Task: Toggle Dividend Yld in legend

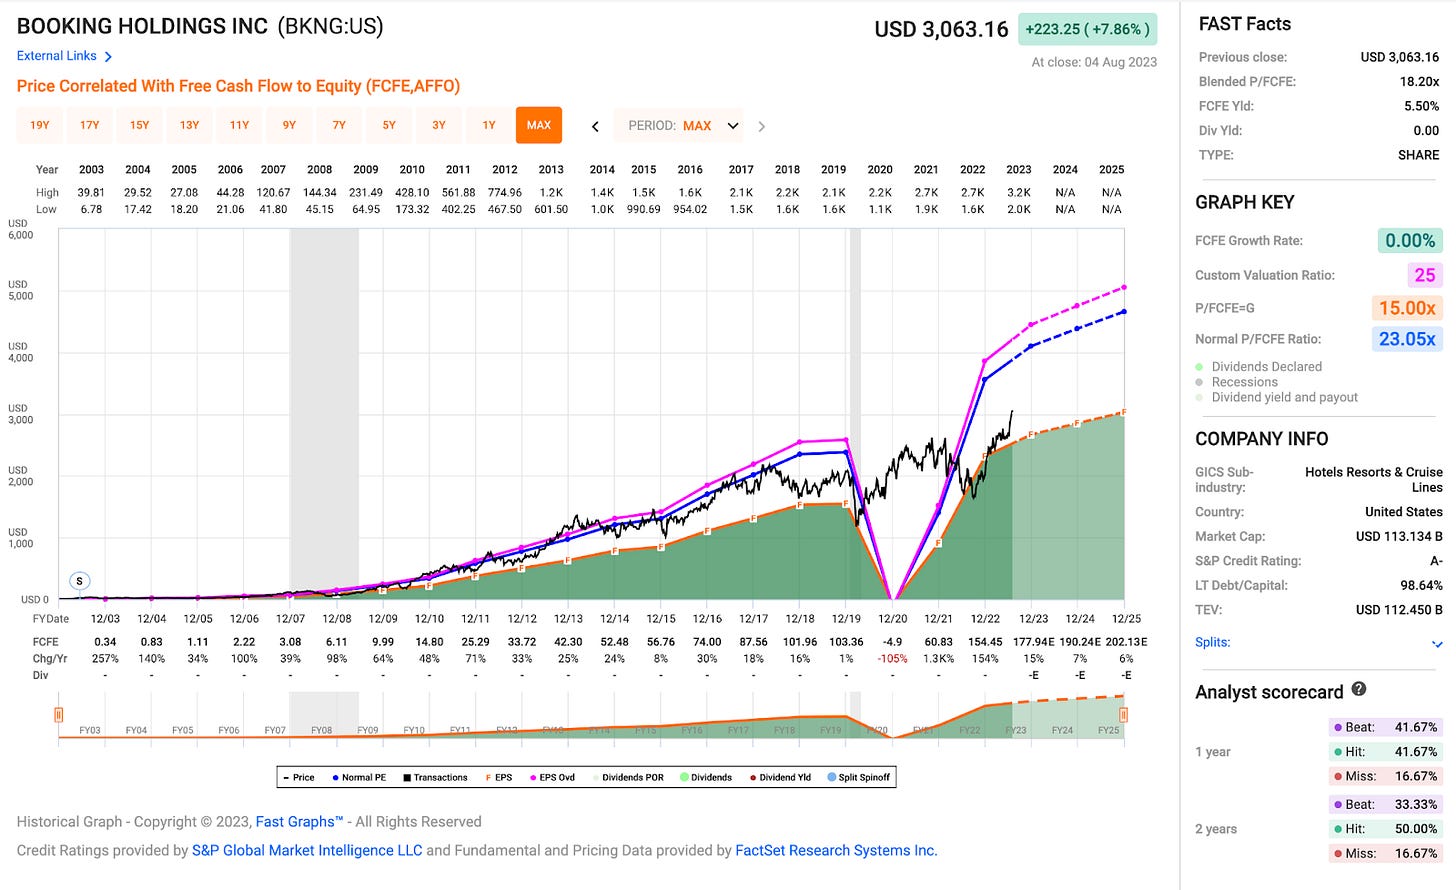Action: coord(780,777)
